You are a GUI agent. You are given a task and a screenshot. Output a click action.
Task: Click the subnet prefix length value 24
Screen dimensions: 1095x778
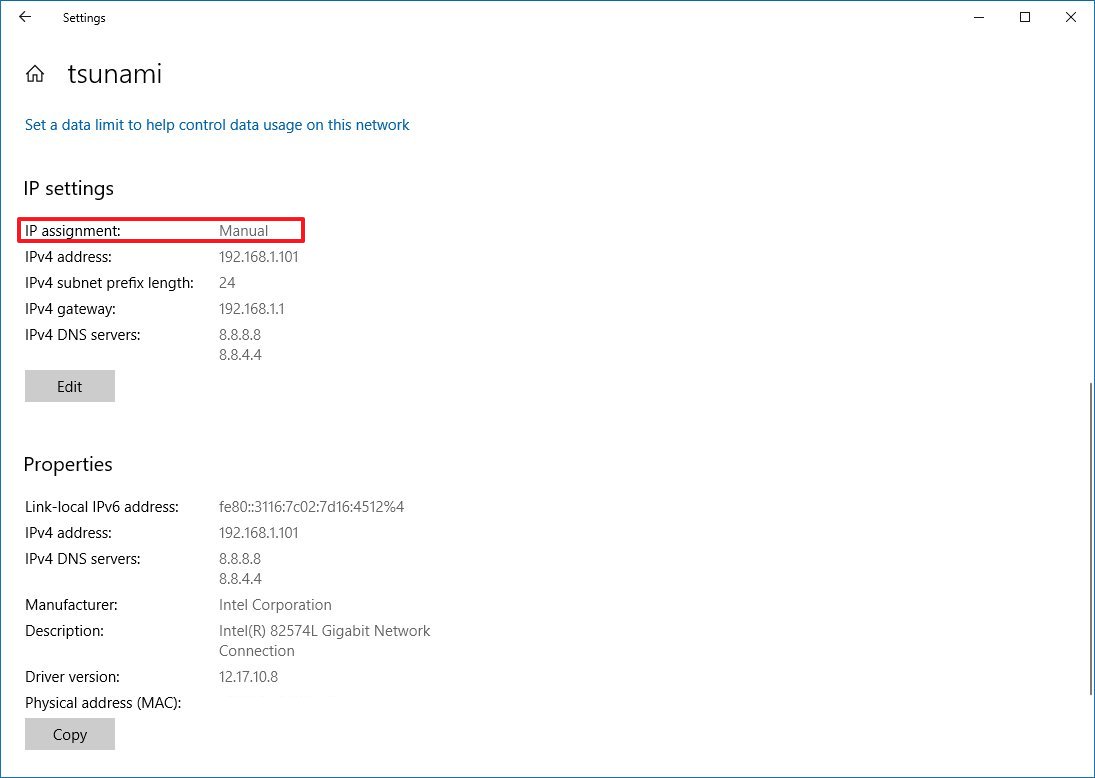click(227, 283)
